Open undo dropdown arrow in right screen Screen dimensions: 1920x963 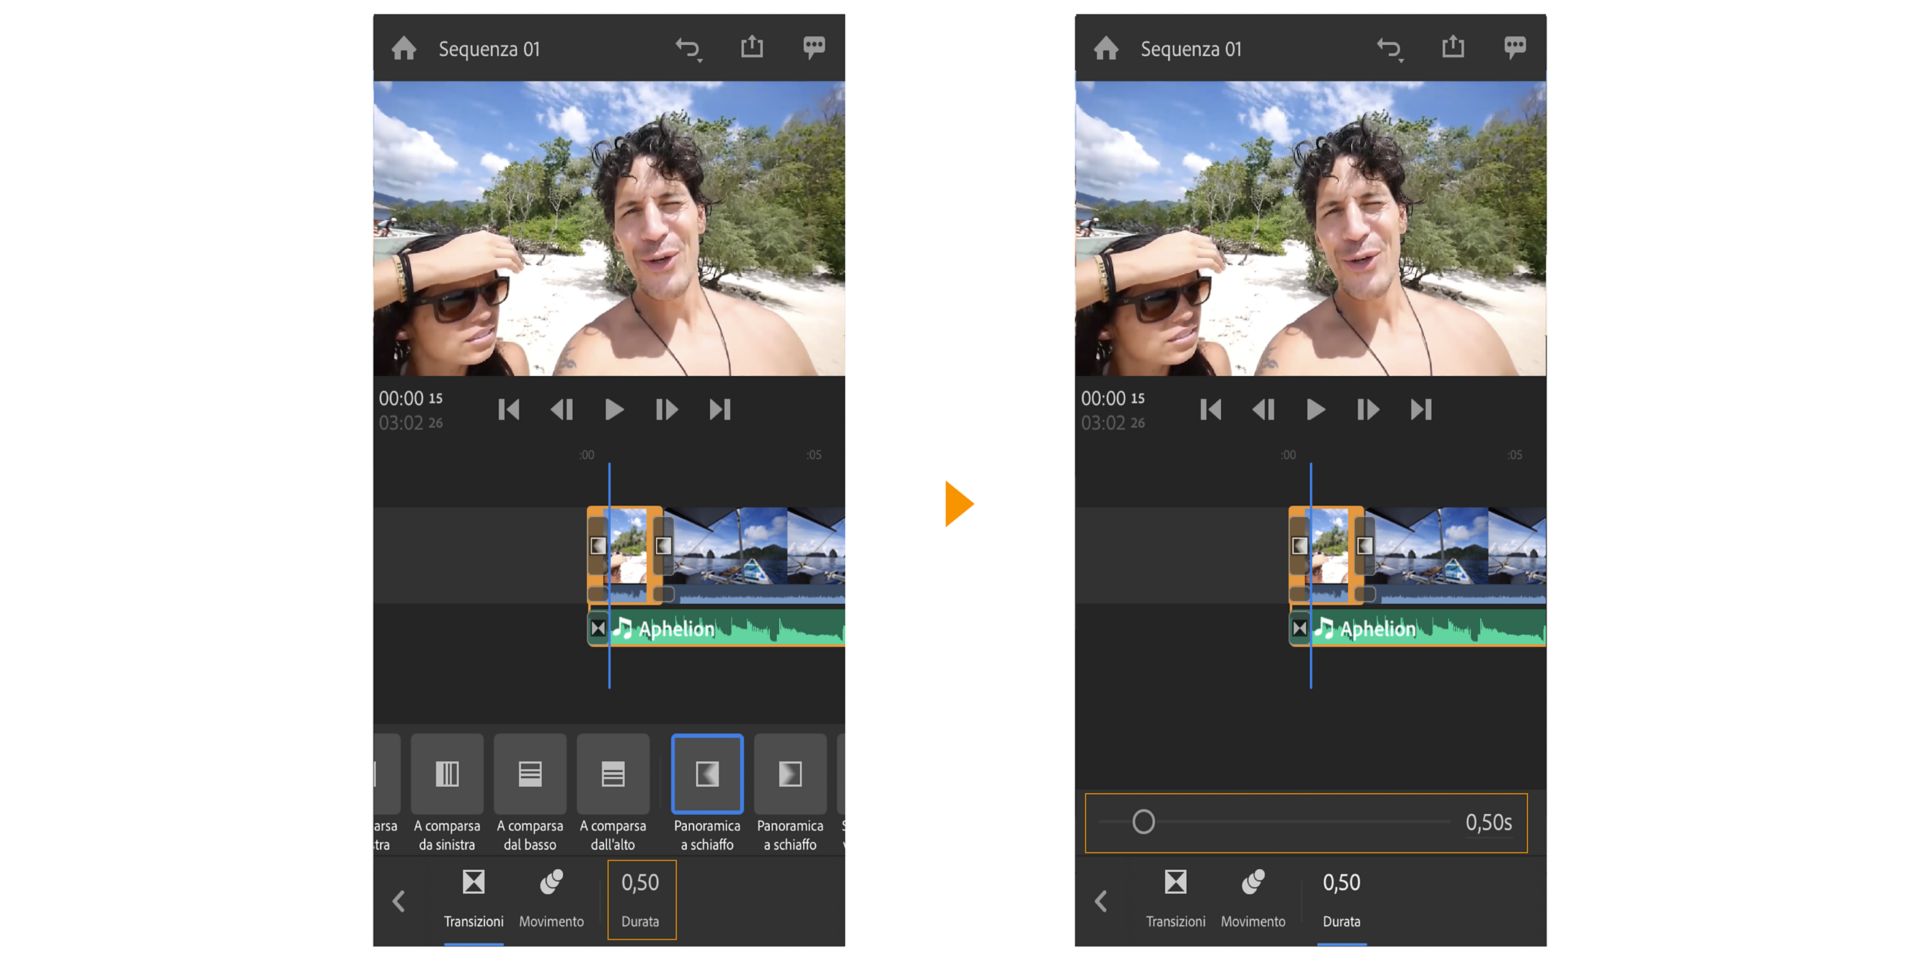click(1400, 60)
